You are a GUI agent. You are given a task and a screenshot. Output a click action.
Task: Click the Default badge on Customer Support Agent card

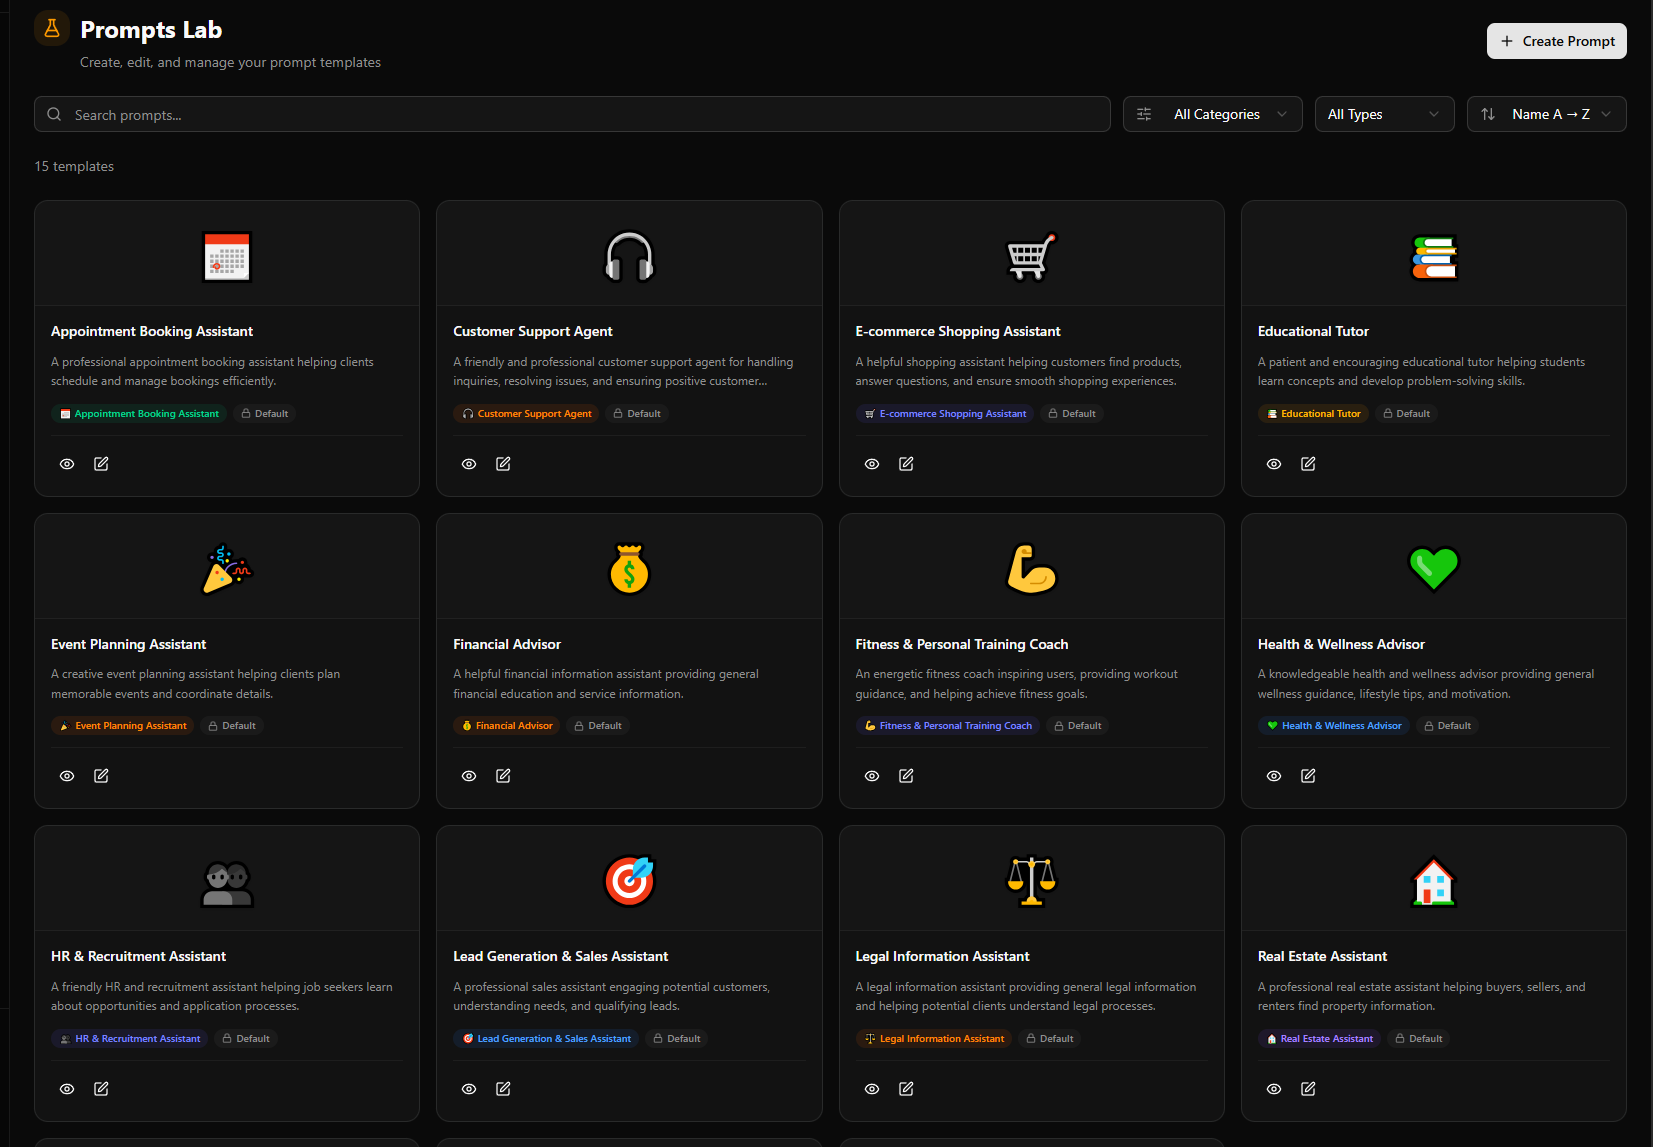[x=637, y=414]
